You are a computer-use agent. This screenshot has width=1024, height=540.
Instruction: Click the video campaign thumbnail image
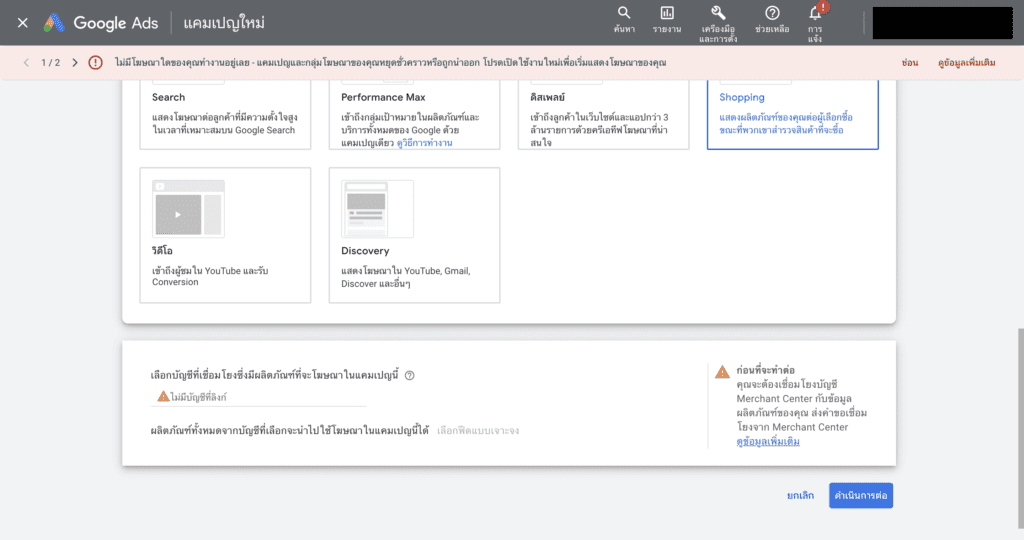[x=188, y=209]
